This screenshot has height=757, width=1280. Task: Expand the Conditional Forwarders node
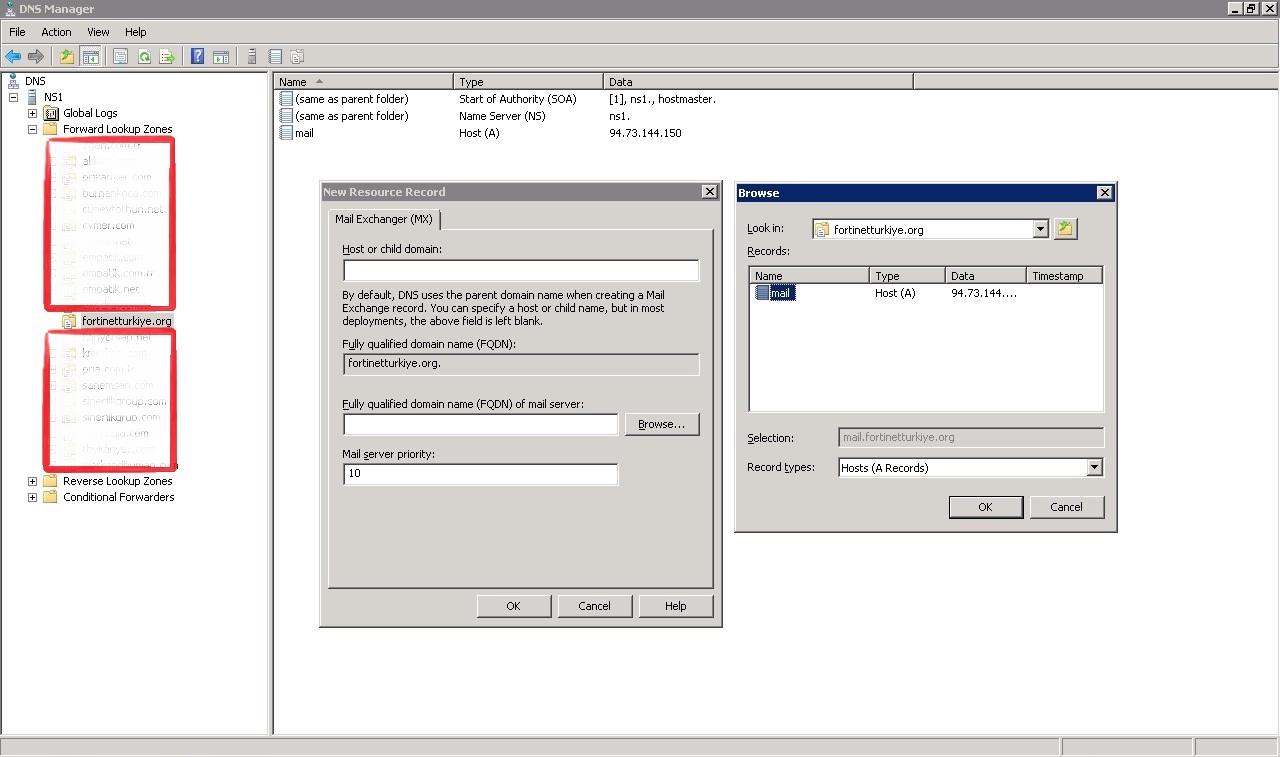(x=32, y=497)
